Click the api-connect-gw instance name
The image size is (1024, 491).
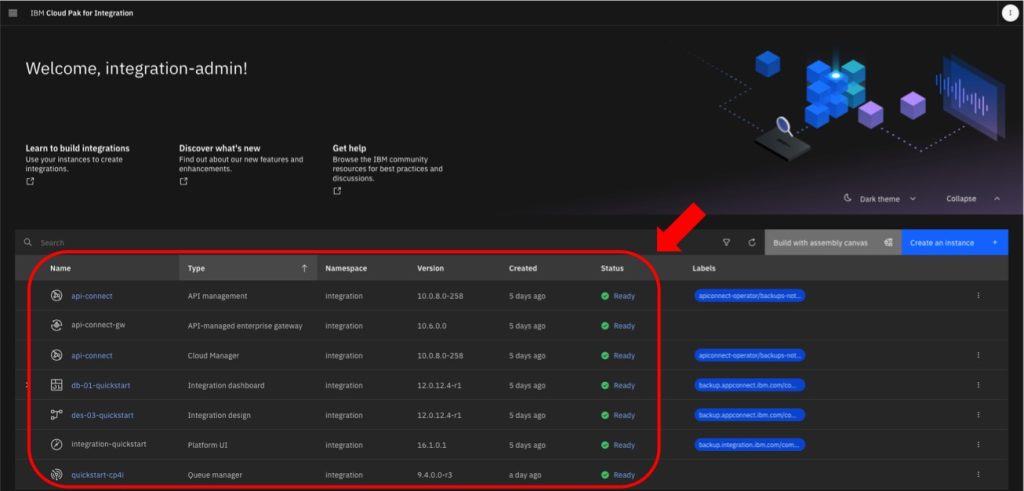point(98,325)
